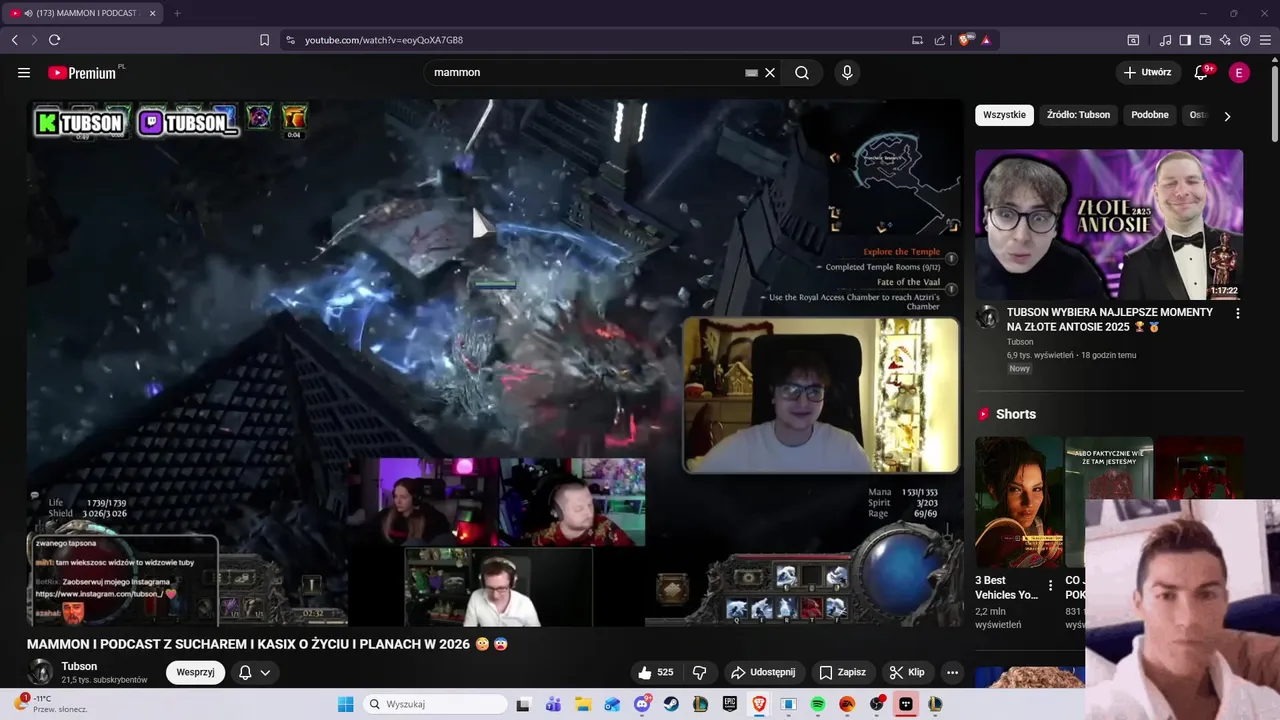The height and width of the screenshot is (720, 1280).
Task: Click the Wesprzyj join button
Action: [x=195, y=672]
